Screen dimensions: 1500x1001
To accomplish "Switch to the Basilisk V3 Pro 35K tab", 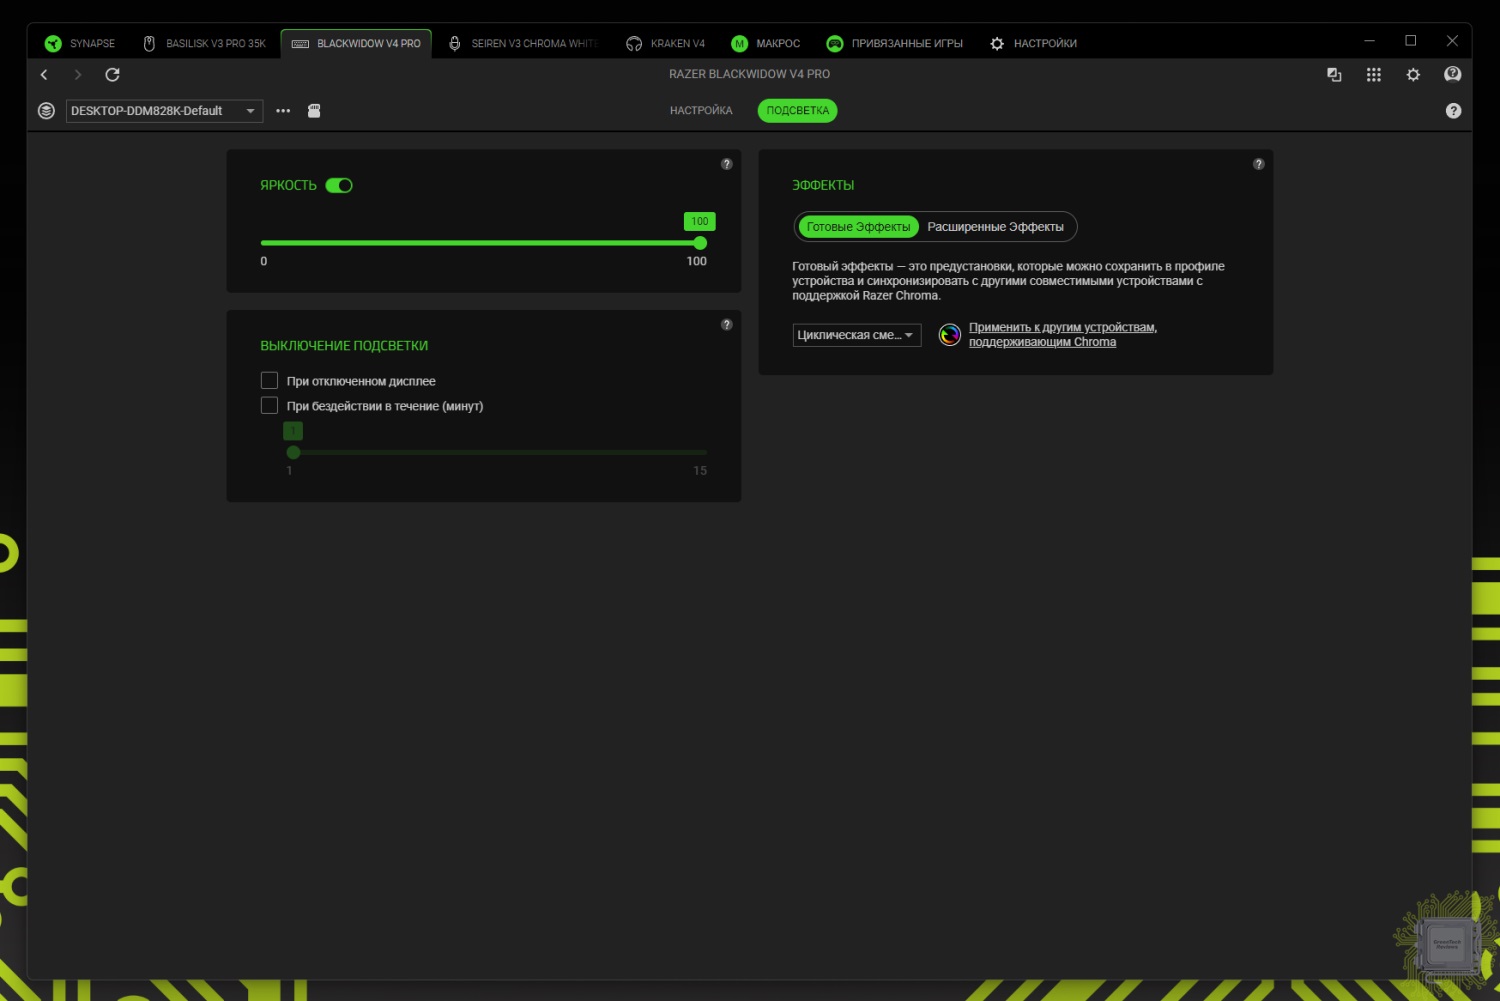I will click(x=205, y=43).
